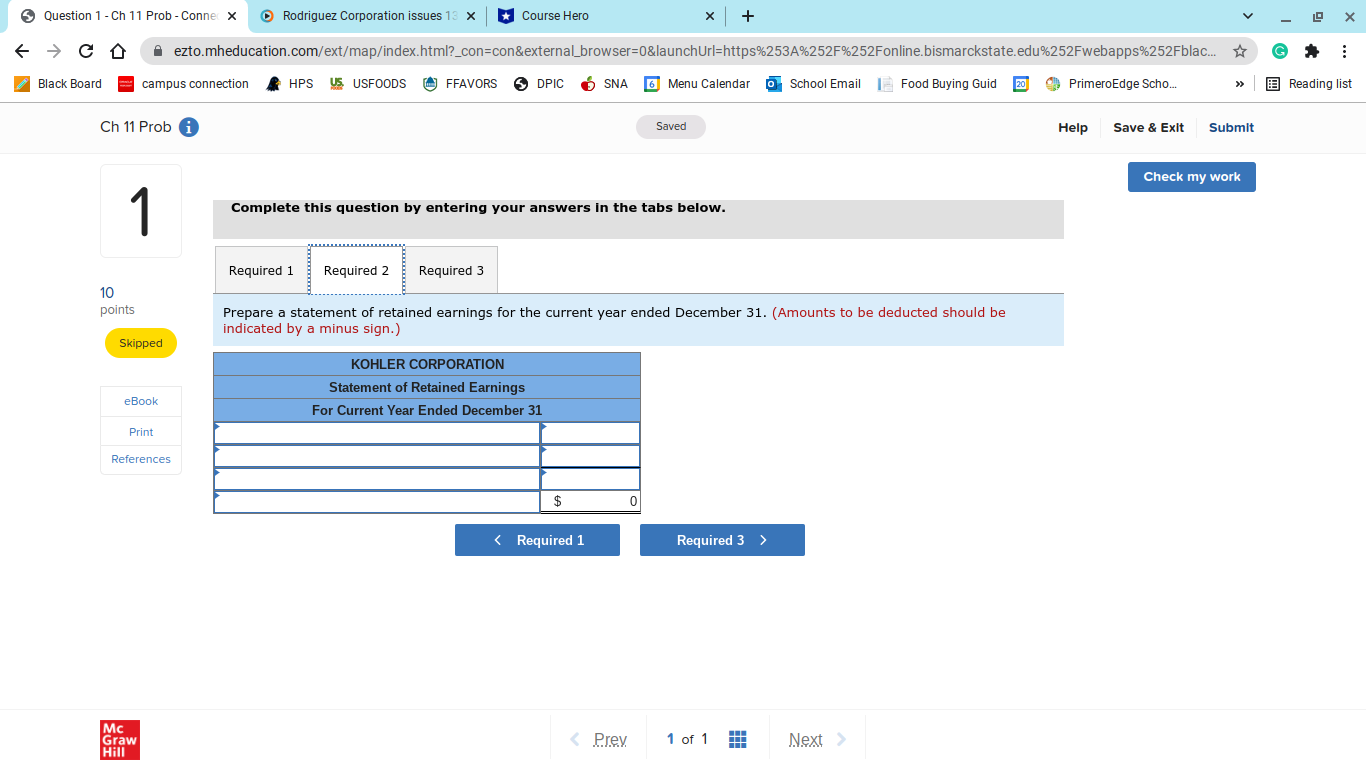Switch to the Required 3 tab

(450, 269)
